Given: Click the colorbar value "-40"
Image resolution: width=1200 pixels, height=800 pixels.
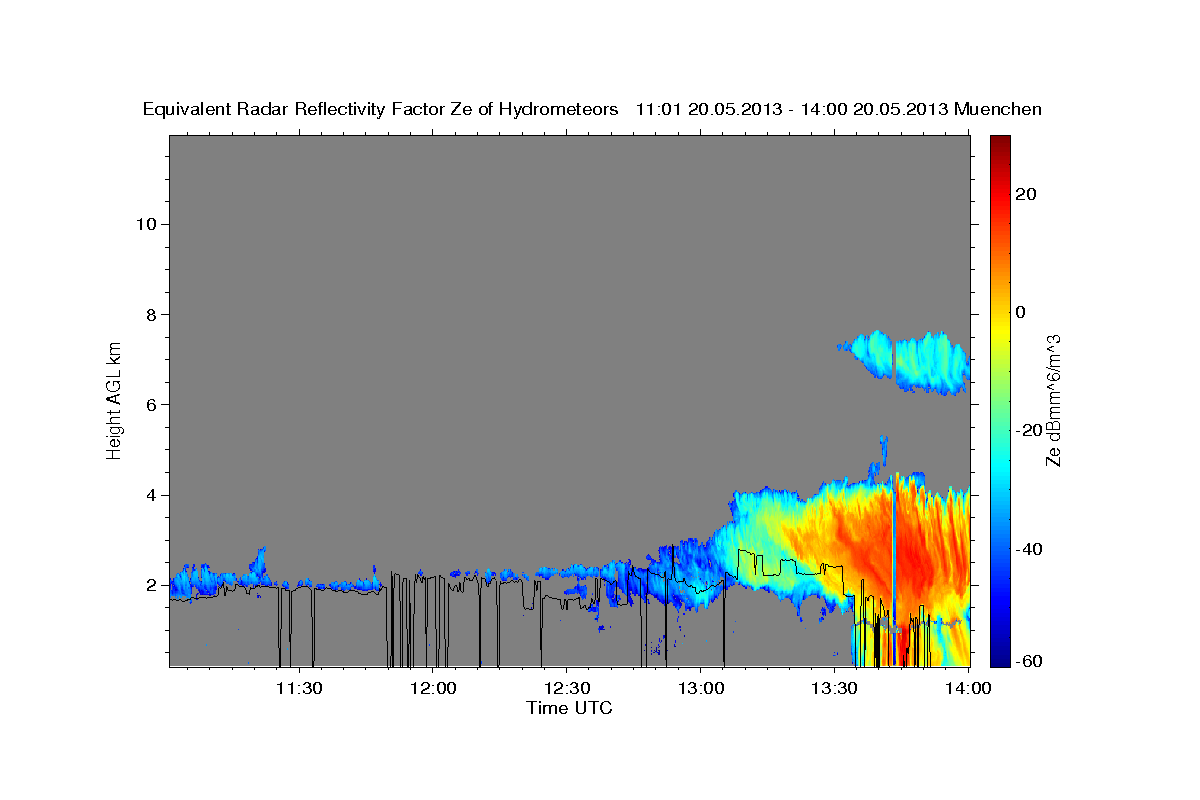Looking at the screenshot, I should click(1028, 549).
